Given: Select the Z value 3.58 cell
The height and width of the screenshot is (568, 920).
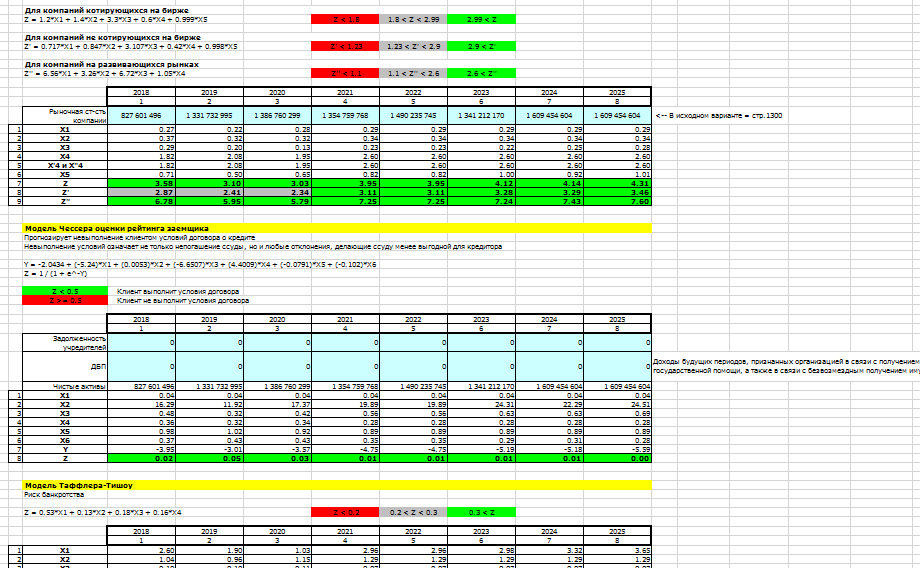Looking at the screenshot, I should pos(141,184).
